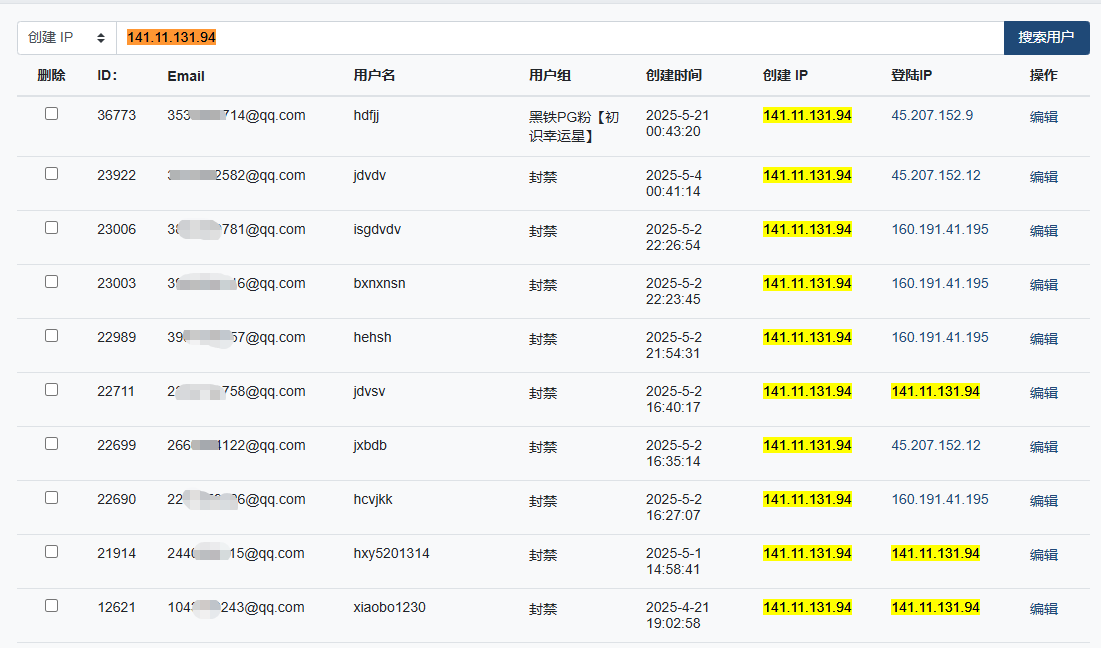The height and width of the screenshot is (648, 1101).
Task: Open 编辑 for user bxnxnsn
Action: 1043,285
